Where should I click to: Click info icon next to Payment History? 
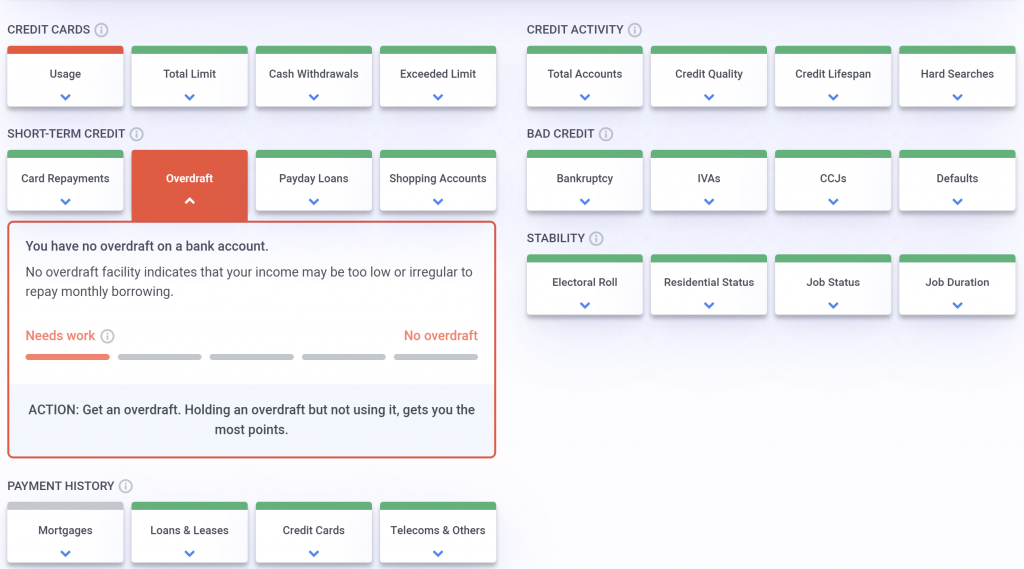(x=125, y=486)
